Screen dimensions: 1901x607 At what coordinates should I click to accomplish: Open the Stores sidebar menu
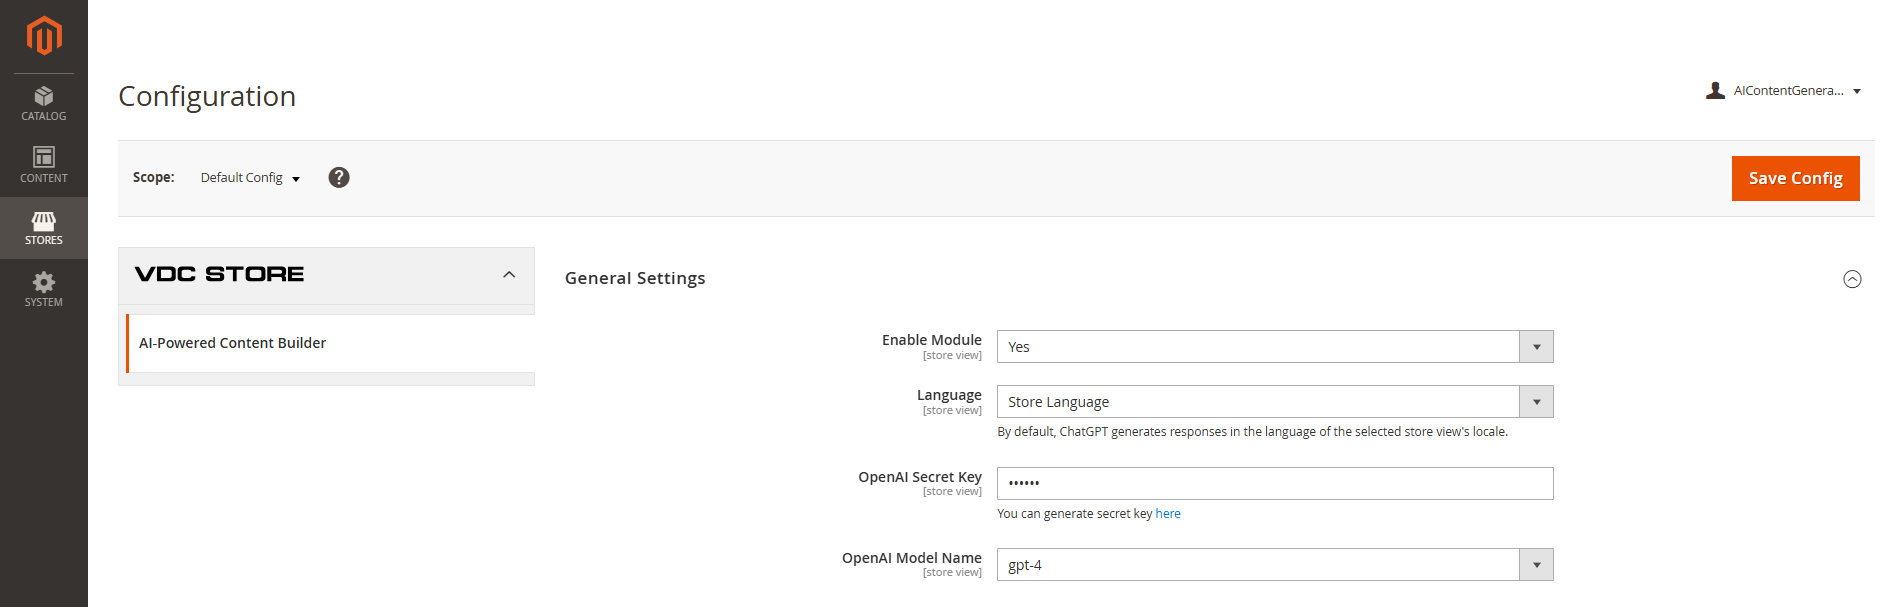(x=44, y=228)
